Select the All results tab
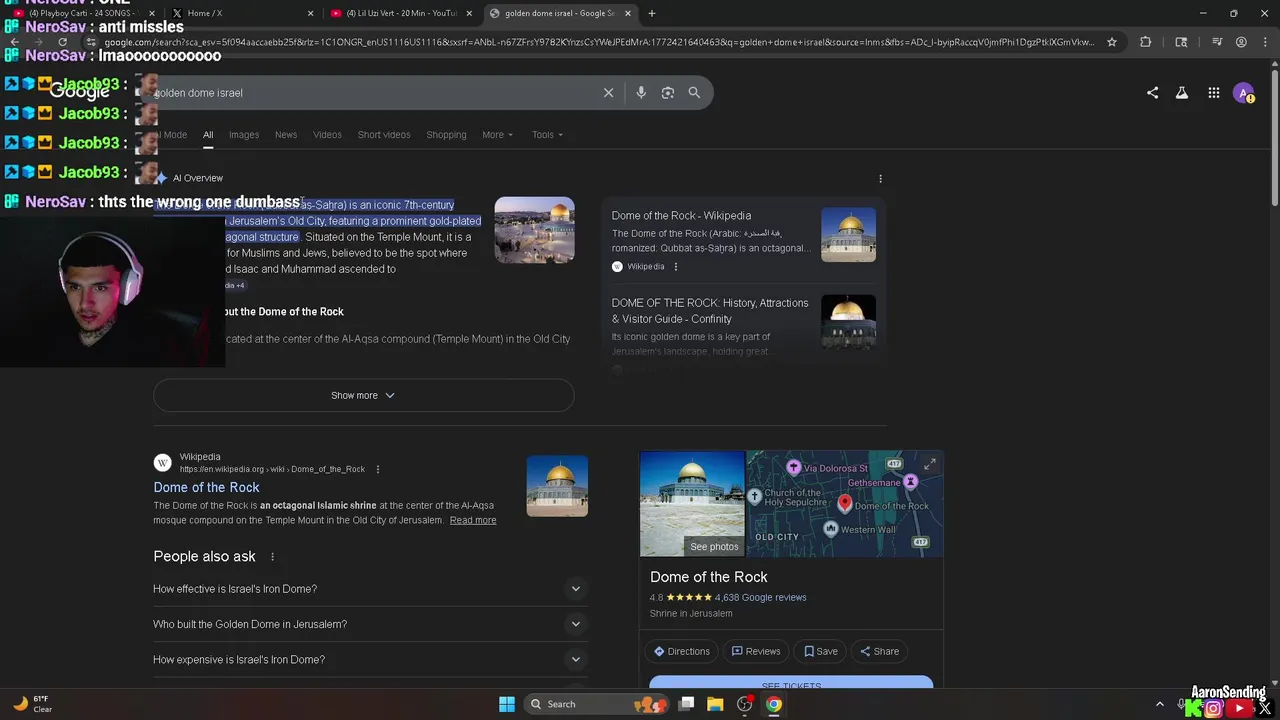This screenshot has height=720, width=1280. (x=208, y=135)
